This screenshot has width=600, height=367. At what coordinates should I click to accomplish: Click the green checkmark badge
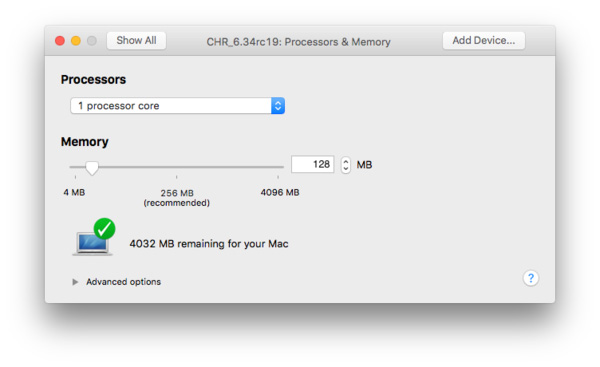[104, 229]
